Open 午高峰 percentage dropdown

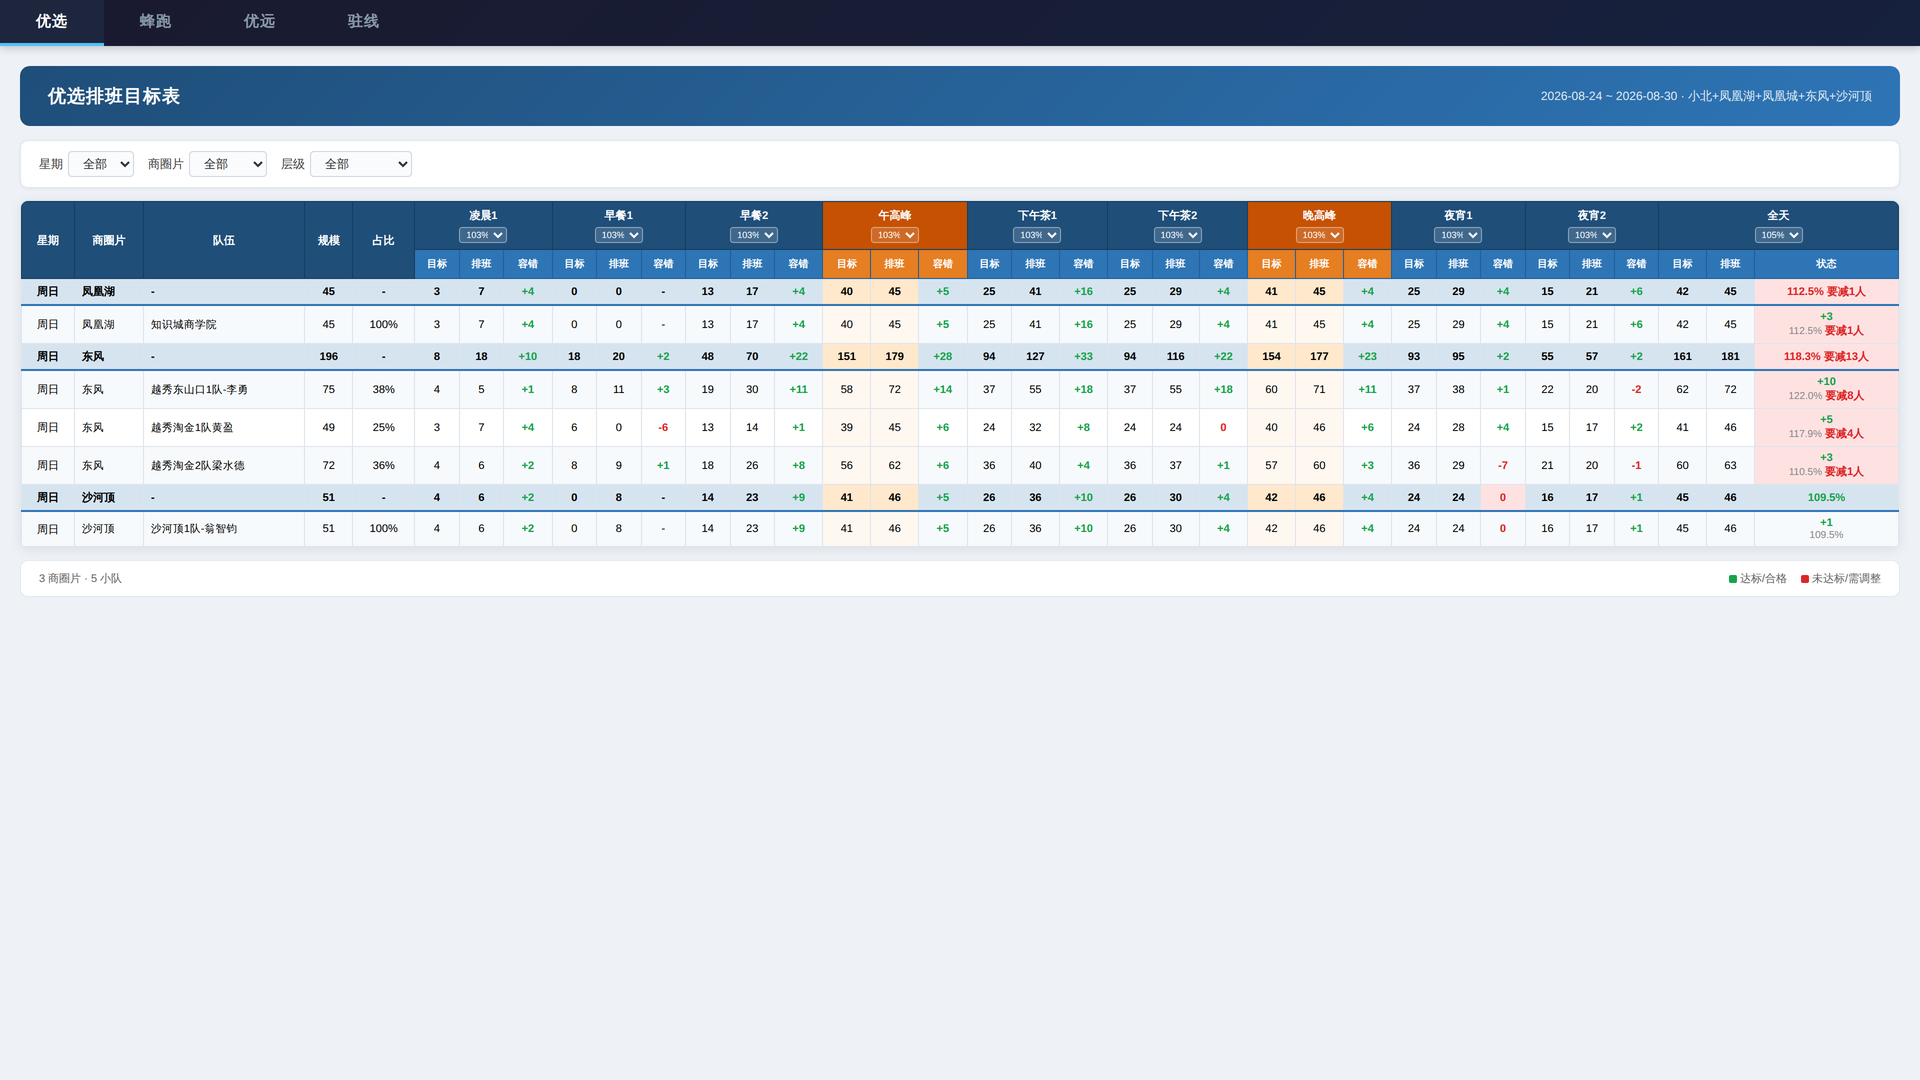895,235
